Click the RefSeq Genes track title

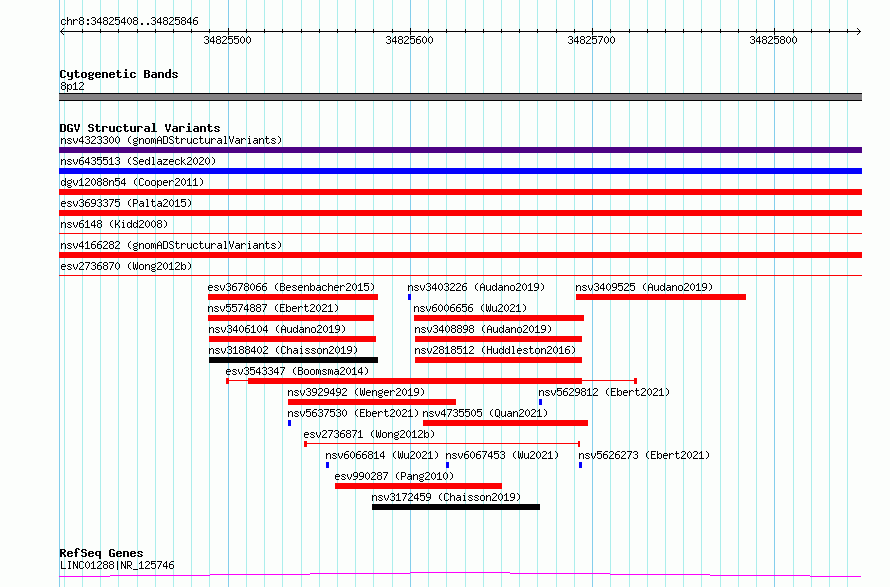[101, 554]
